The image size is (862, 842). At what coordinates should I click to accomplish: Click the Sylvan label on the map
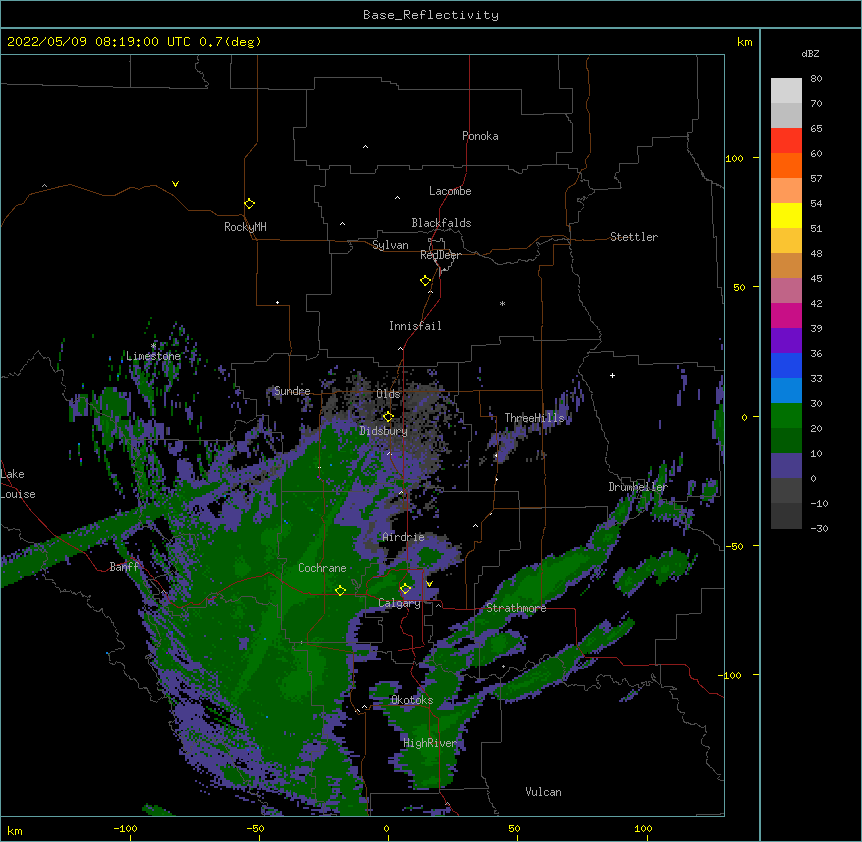(x=390, y=245)
